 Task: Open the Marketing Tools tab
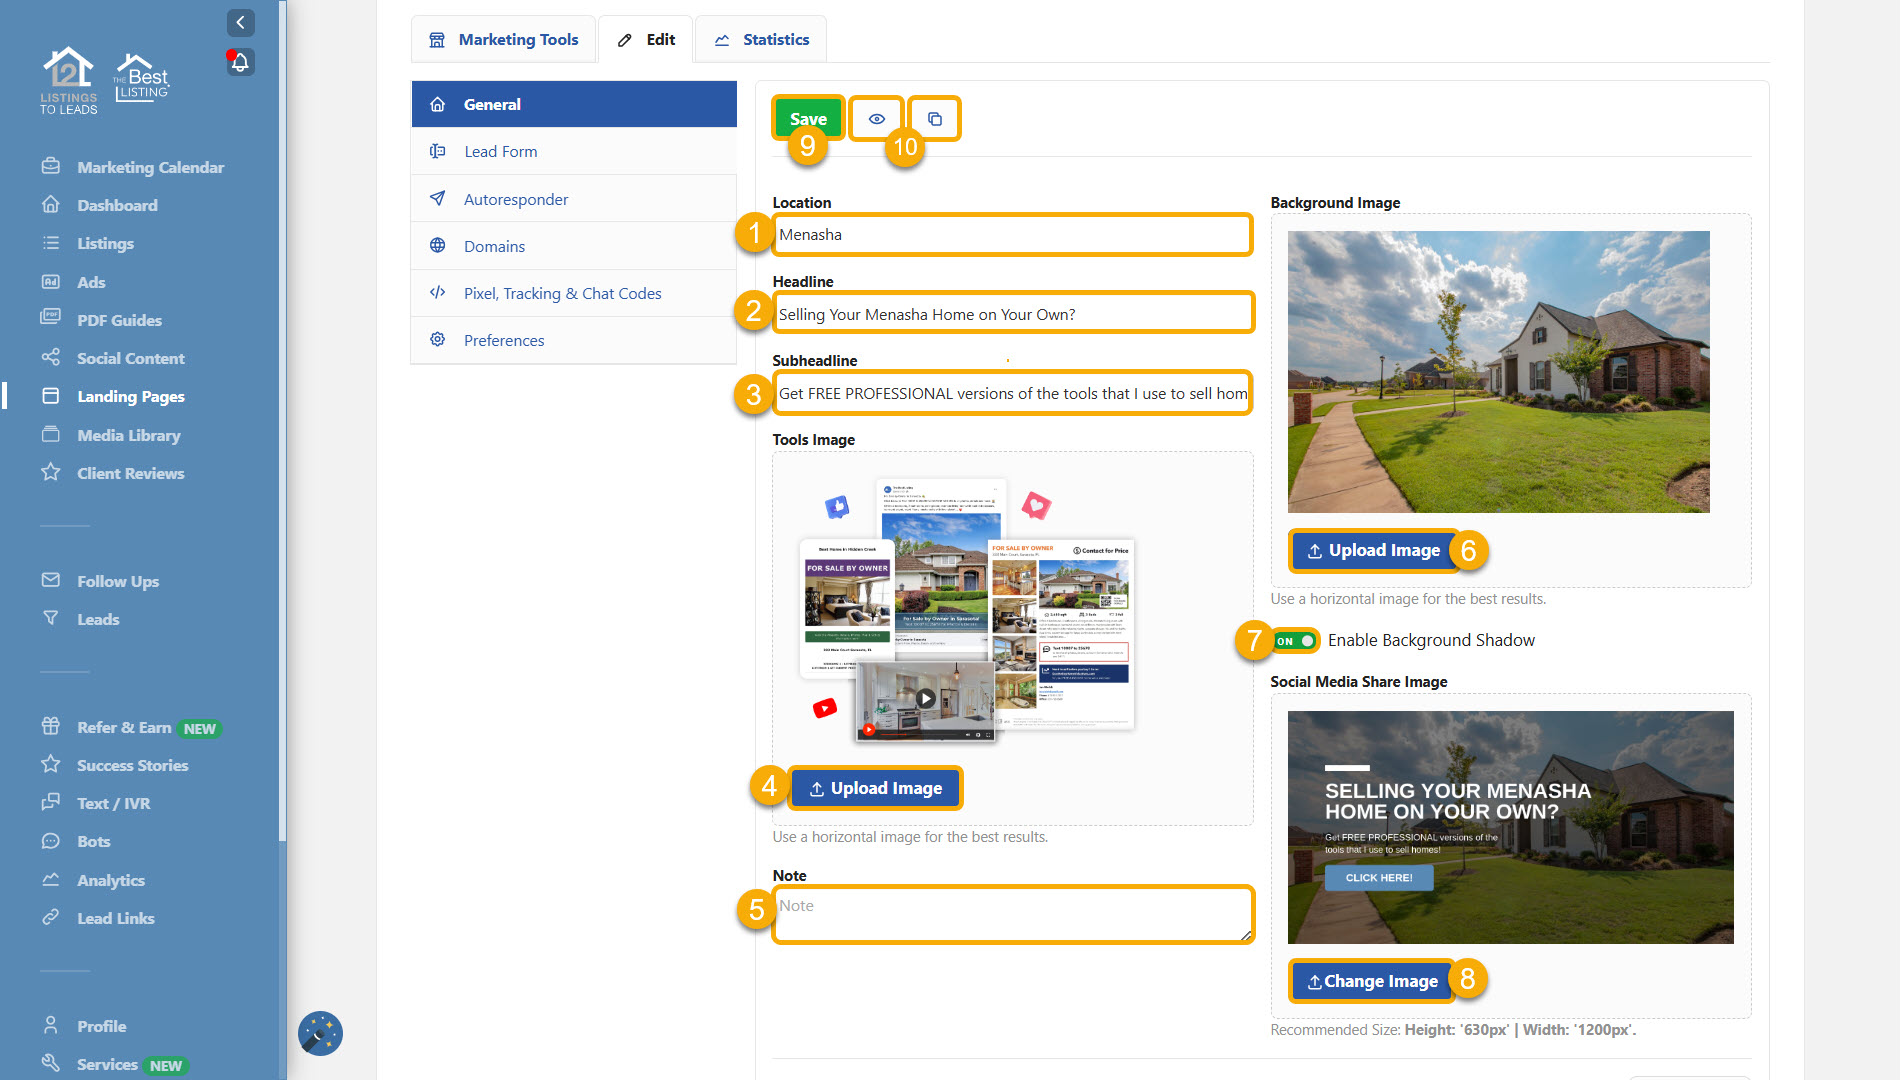click(504, 40)
